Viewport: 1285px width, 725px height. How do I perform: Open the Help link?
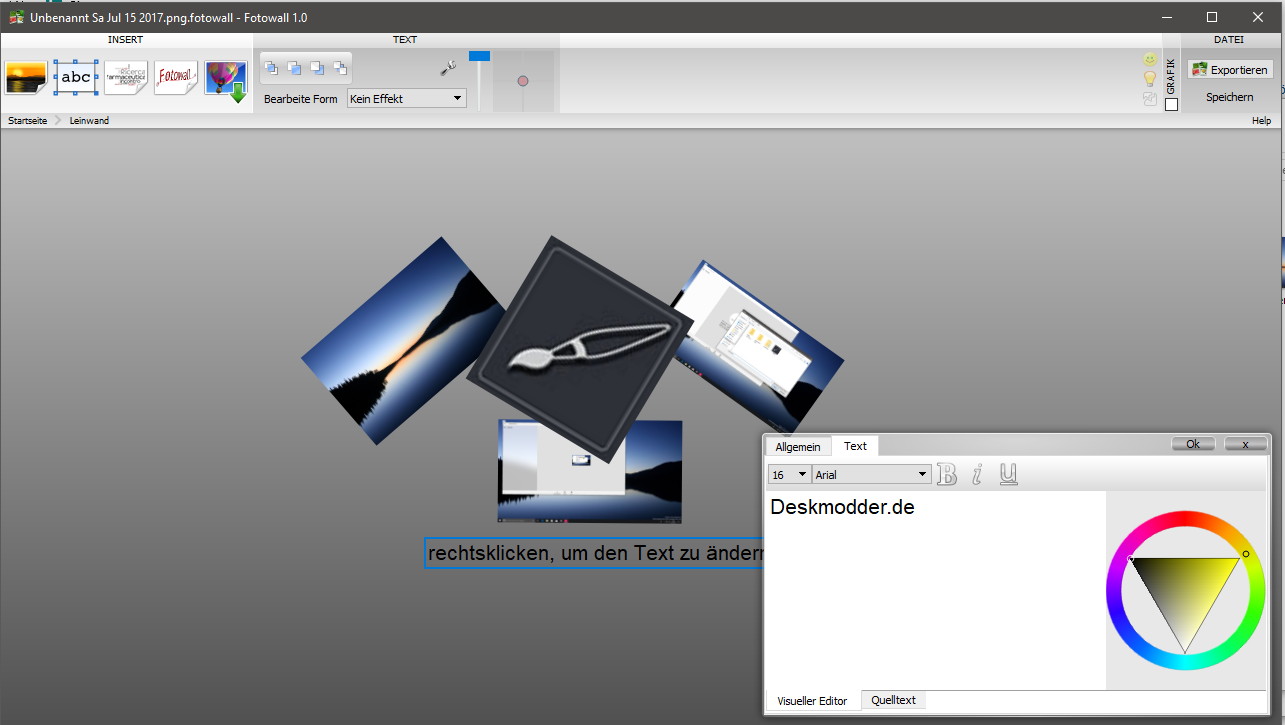pyautogui.click(x=1261, y=120)
